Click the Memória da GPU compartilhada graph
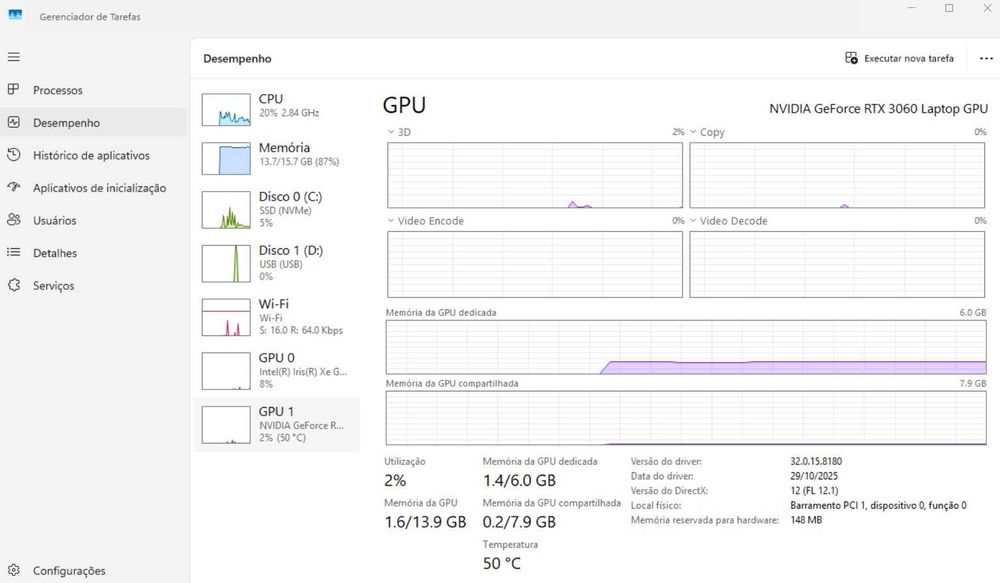This screenshot has width=1000, height=583. coord(686,418)
